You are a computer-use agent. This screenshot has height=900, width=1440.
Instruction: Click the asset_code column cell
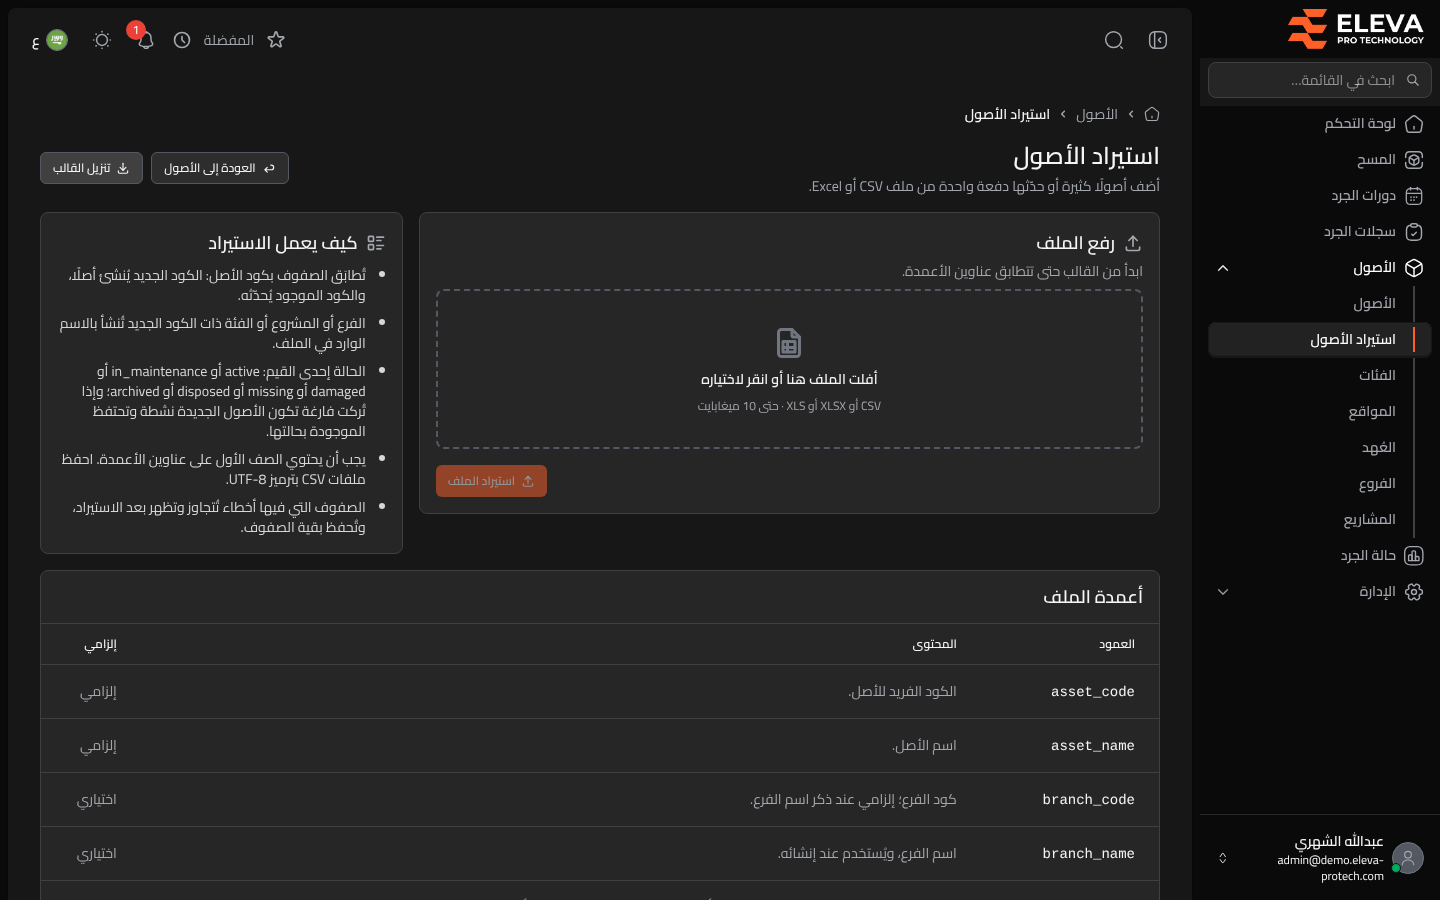click(x=1092, y=692)
